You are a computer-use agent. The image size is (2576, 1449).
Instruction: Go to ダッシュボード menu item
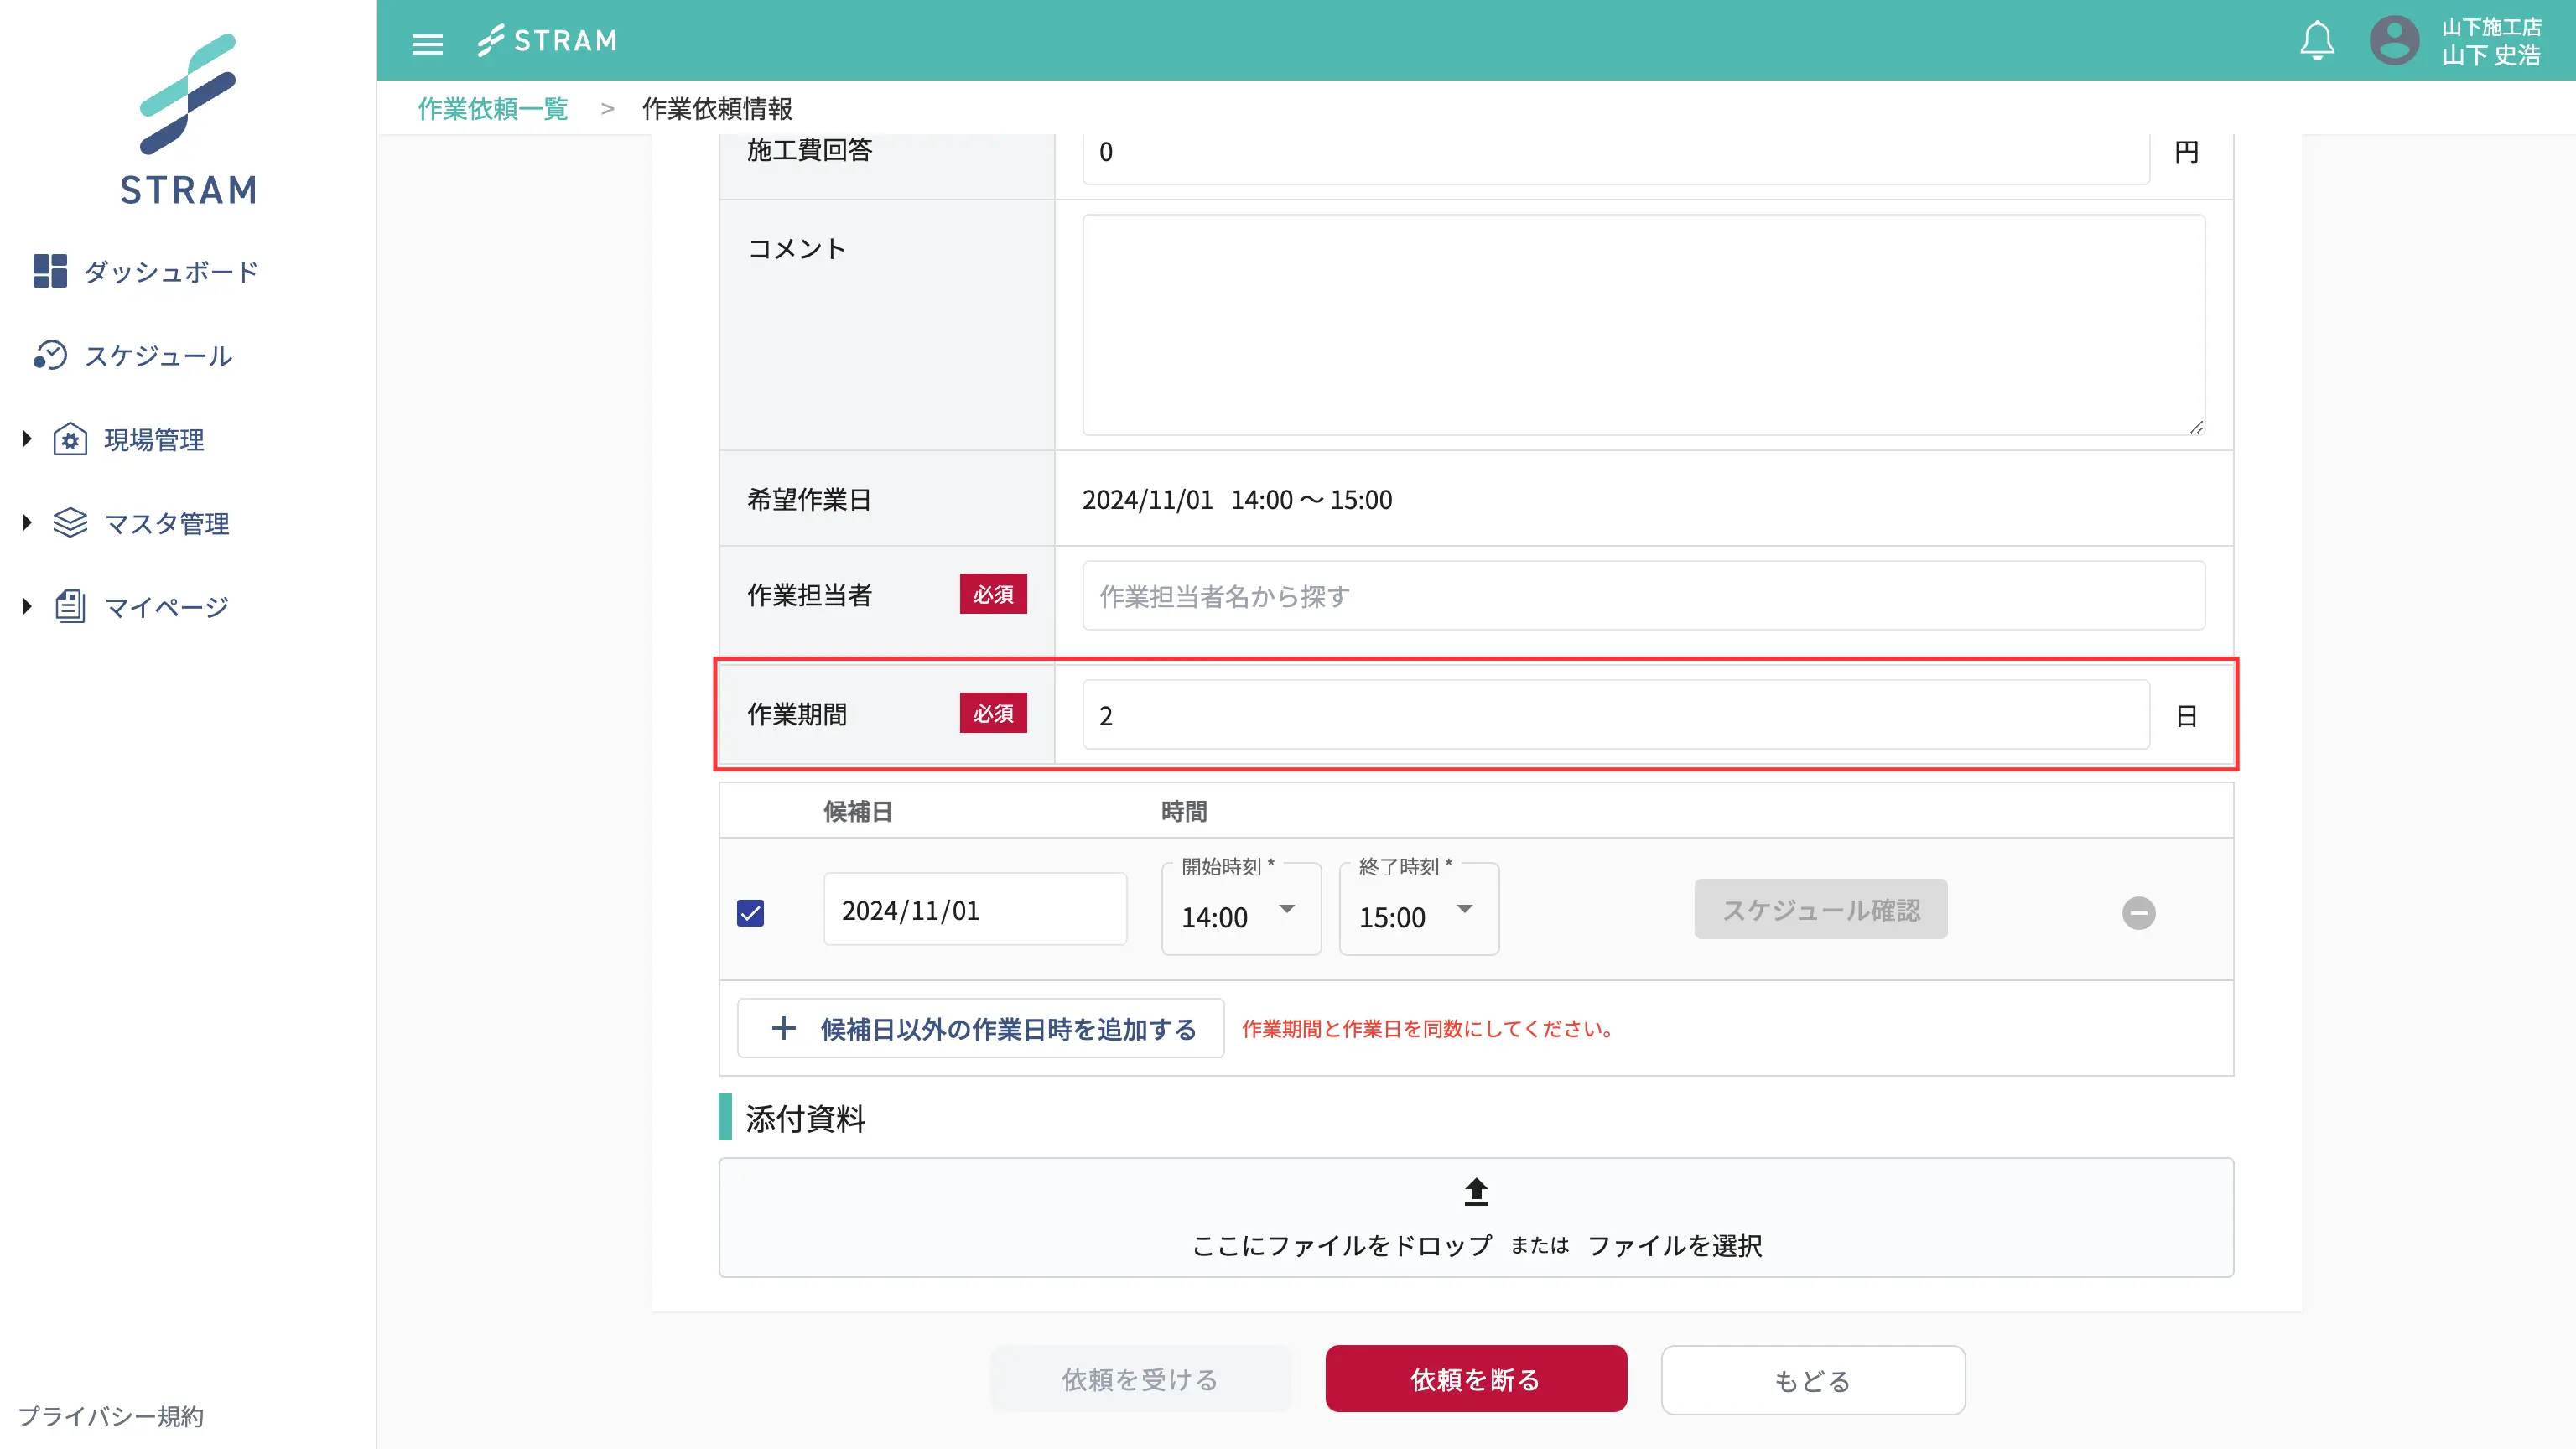pos(171,272)
